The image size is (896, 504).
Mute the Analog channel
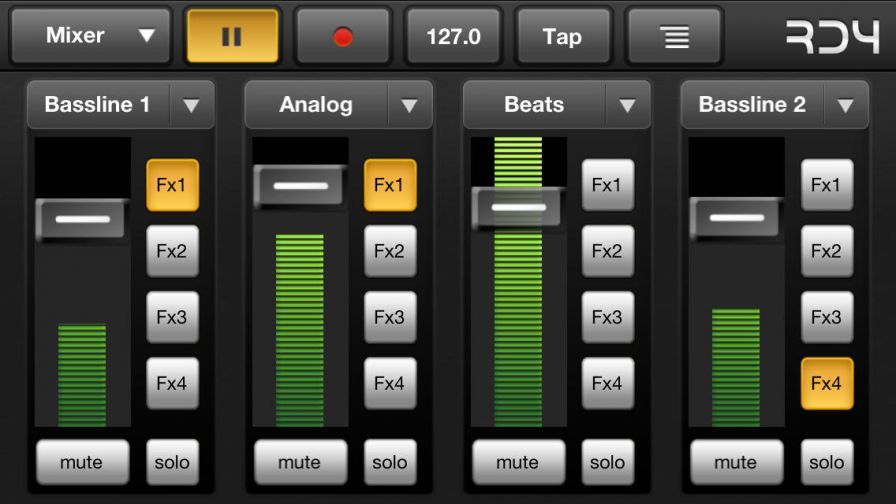tap(301, 462)
